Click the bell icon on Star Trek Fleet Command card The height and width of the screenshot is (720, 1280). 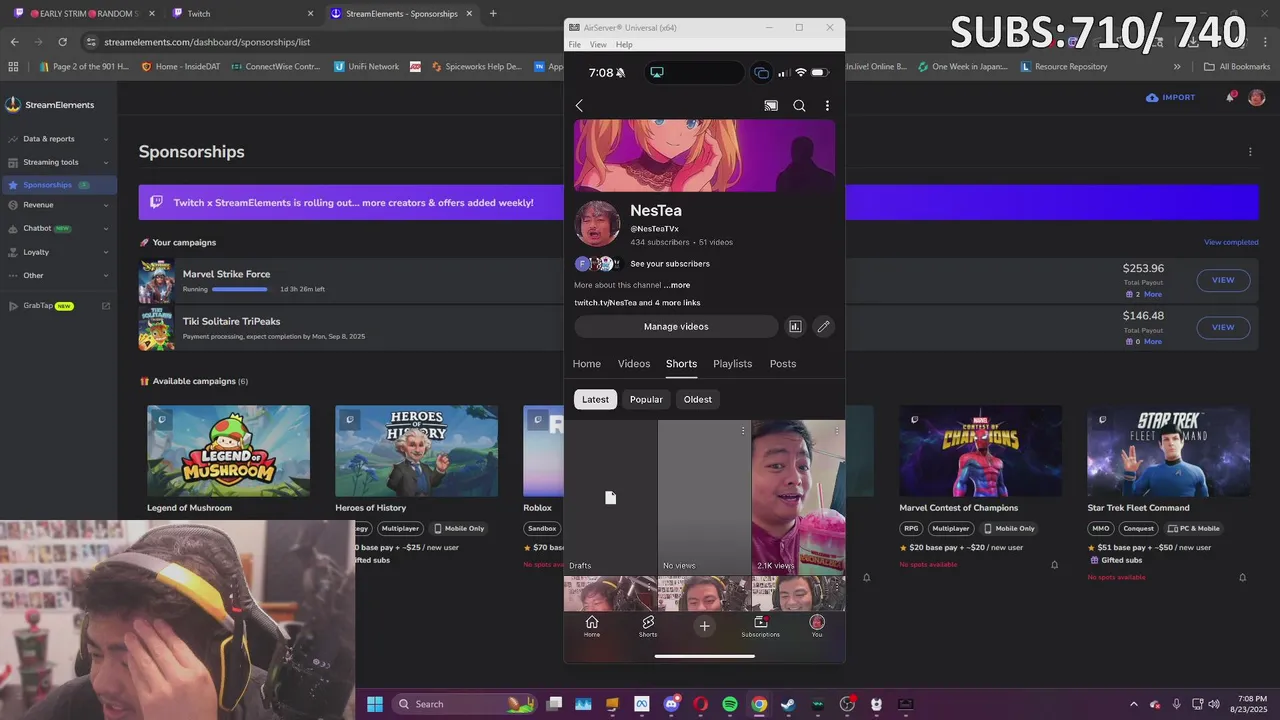pyautogui.click(x=1243, y=577)
